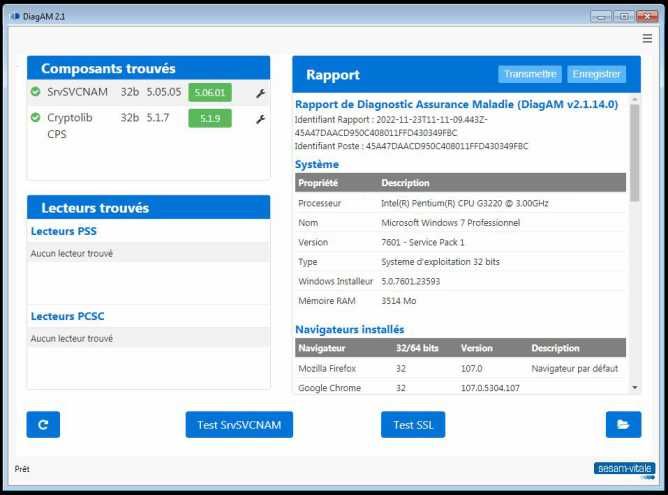Click green 5.06.01 version button
Image resolution: width=668 pixels, height=495 pixels.
click(x=210, y=92)
